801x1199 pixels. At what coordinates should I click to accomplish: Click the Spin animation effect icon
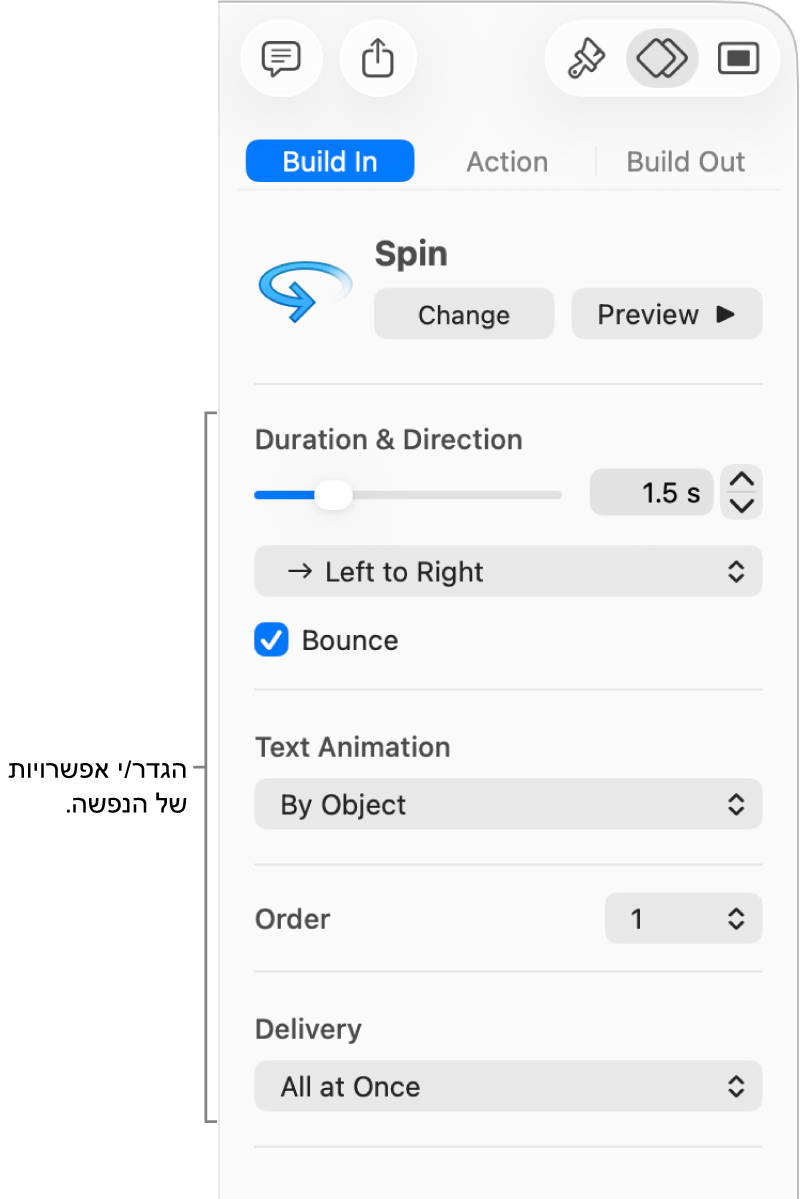pyautogui.click(x=303, y=290)
